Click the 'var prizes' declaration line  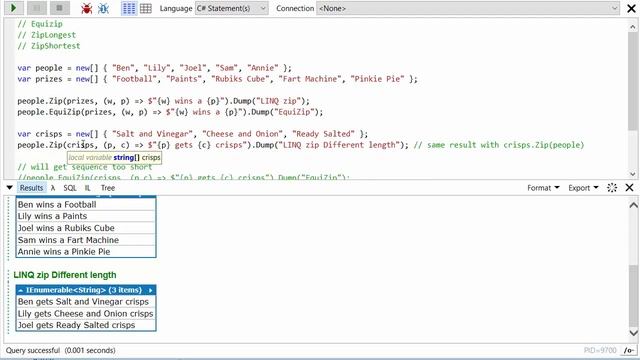tap(217, 79)
